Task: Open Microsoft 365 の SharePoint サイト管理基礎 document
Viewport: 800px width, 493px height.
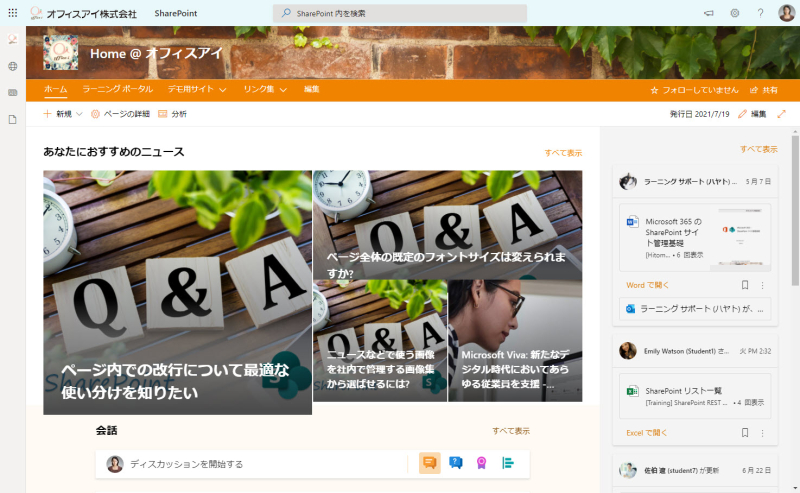Action: pyautogui.click(x=695, y=237)
